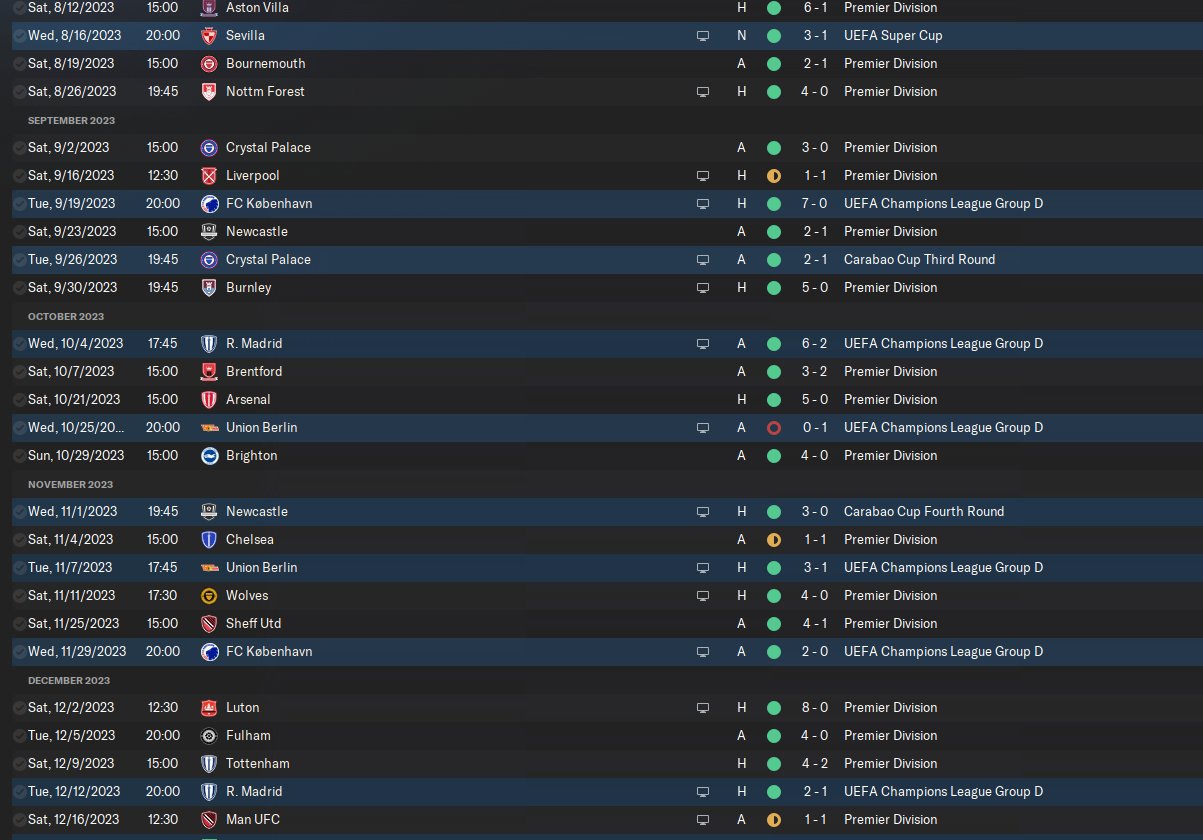Click the Chelsea club badge icon

click(209, 539)
